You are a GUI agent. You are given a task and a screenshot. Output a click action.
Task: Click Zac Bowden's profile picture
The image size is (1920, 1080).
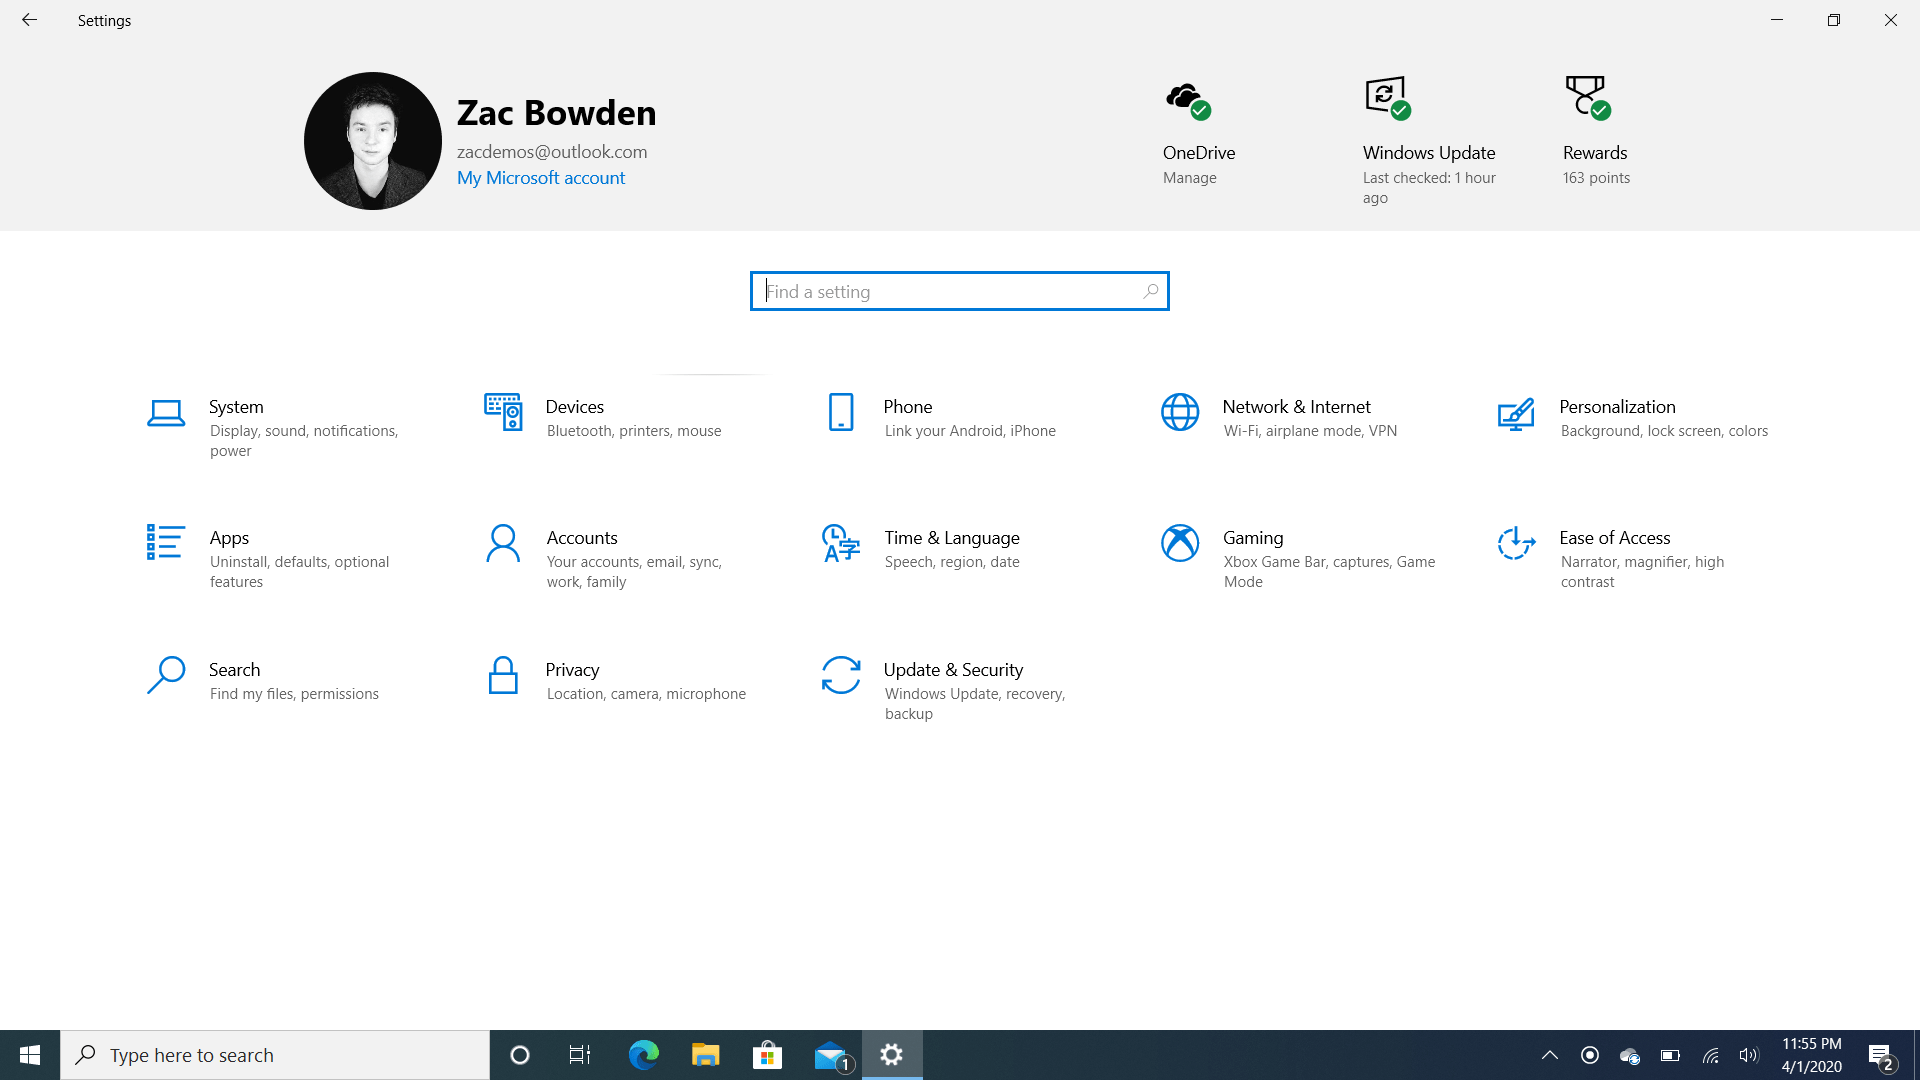[372, 140]
